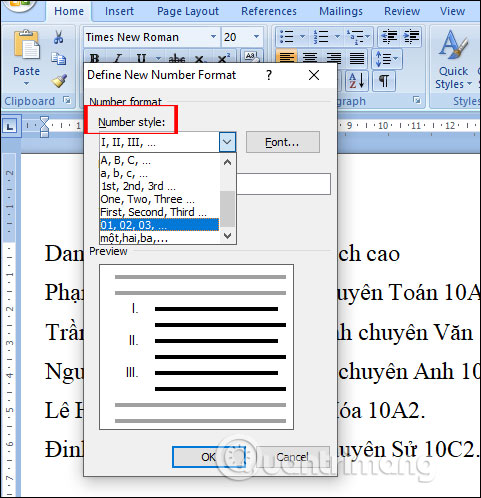
Task: Click the style list scroll up arrow
Action: [x=227, y=162]
